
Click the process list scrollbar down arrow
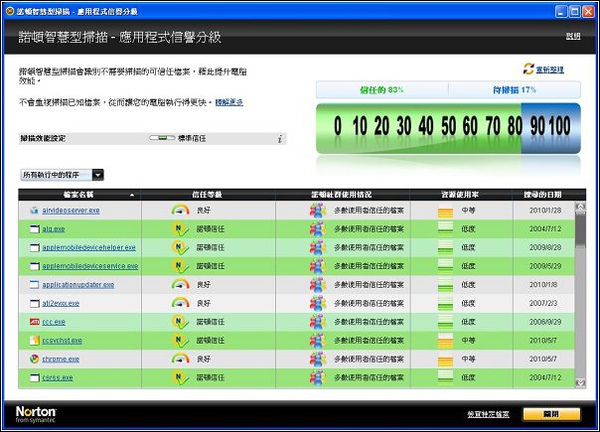click(x=580, y=382)
